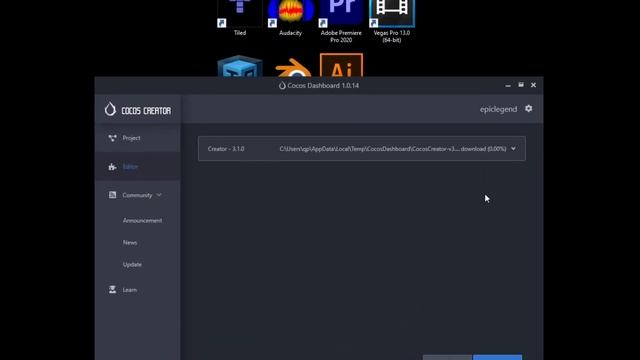The image size is (640, 360).
Task: Click the Project branch icon
Action: click(x=112, y=138)
